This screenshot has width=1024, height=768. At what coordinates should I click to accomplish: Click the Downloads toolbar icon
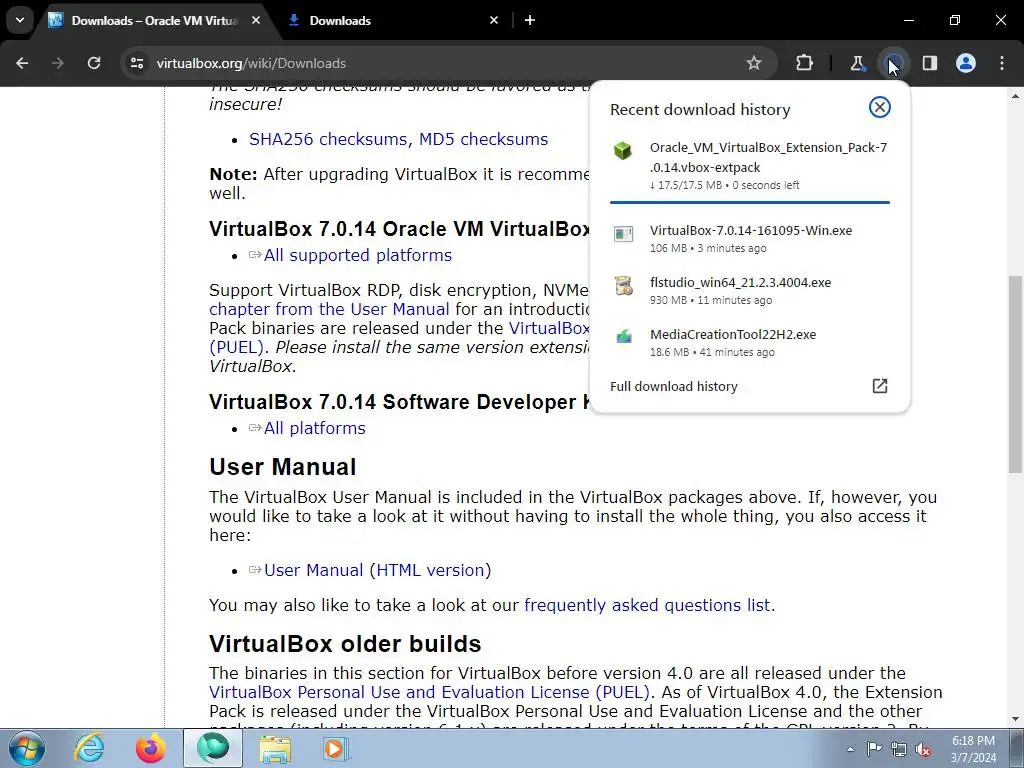(893, 63)
